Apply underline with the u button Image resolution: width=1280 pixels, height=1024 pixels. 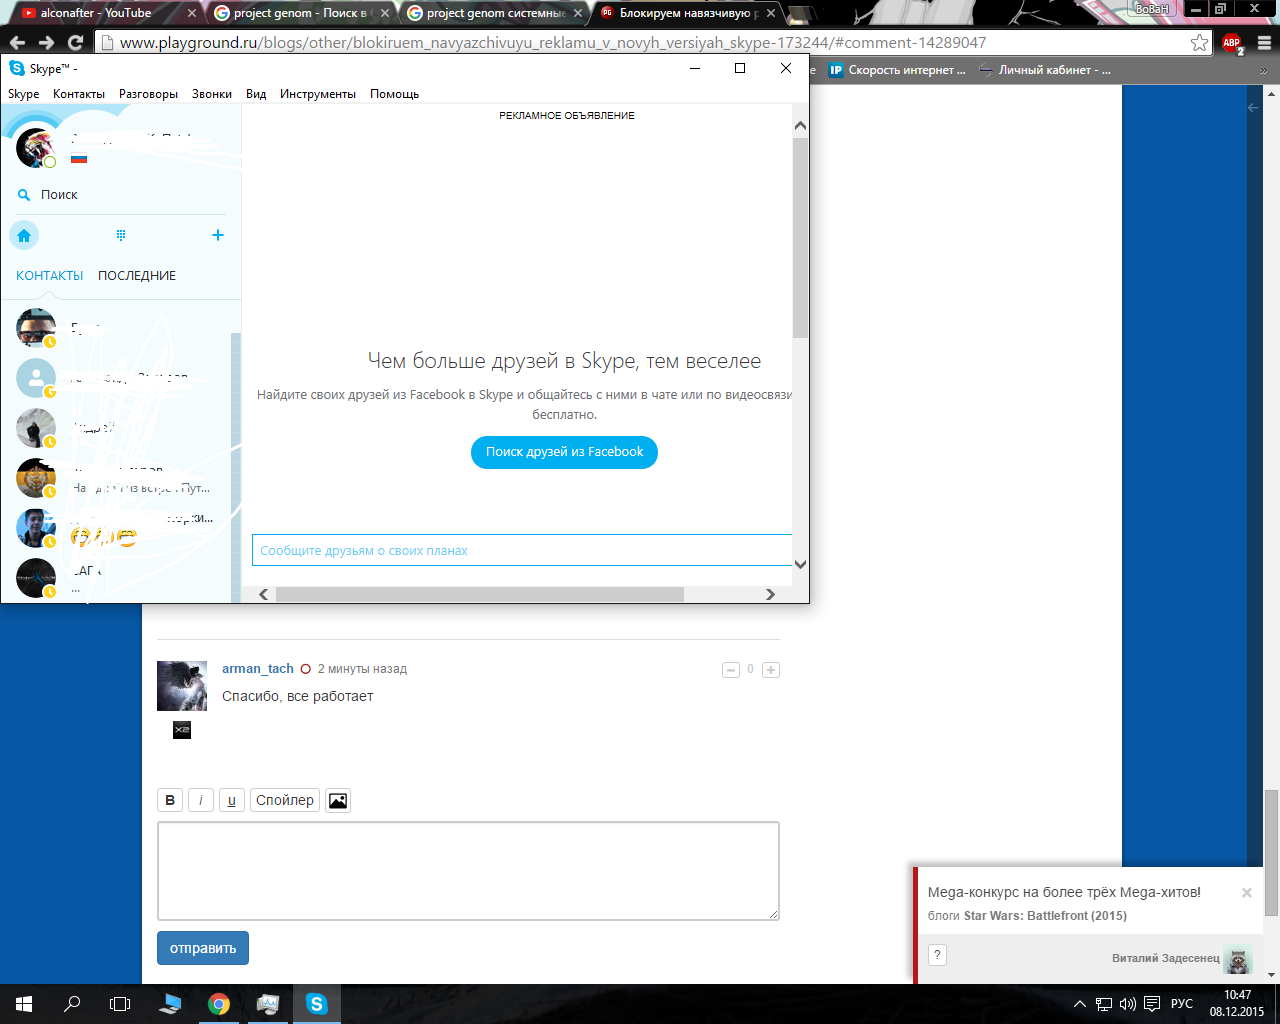[x=232, y=800]
